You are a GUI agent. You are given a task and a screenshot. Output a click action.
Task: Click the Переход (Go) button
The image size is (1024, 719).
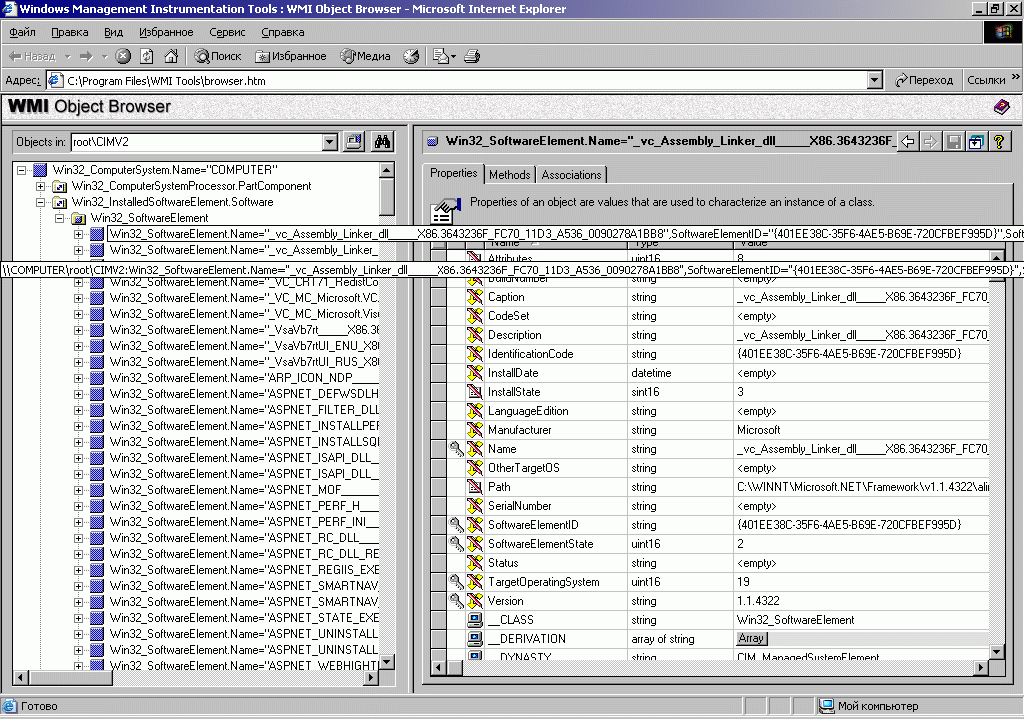click(923, 80)
